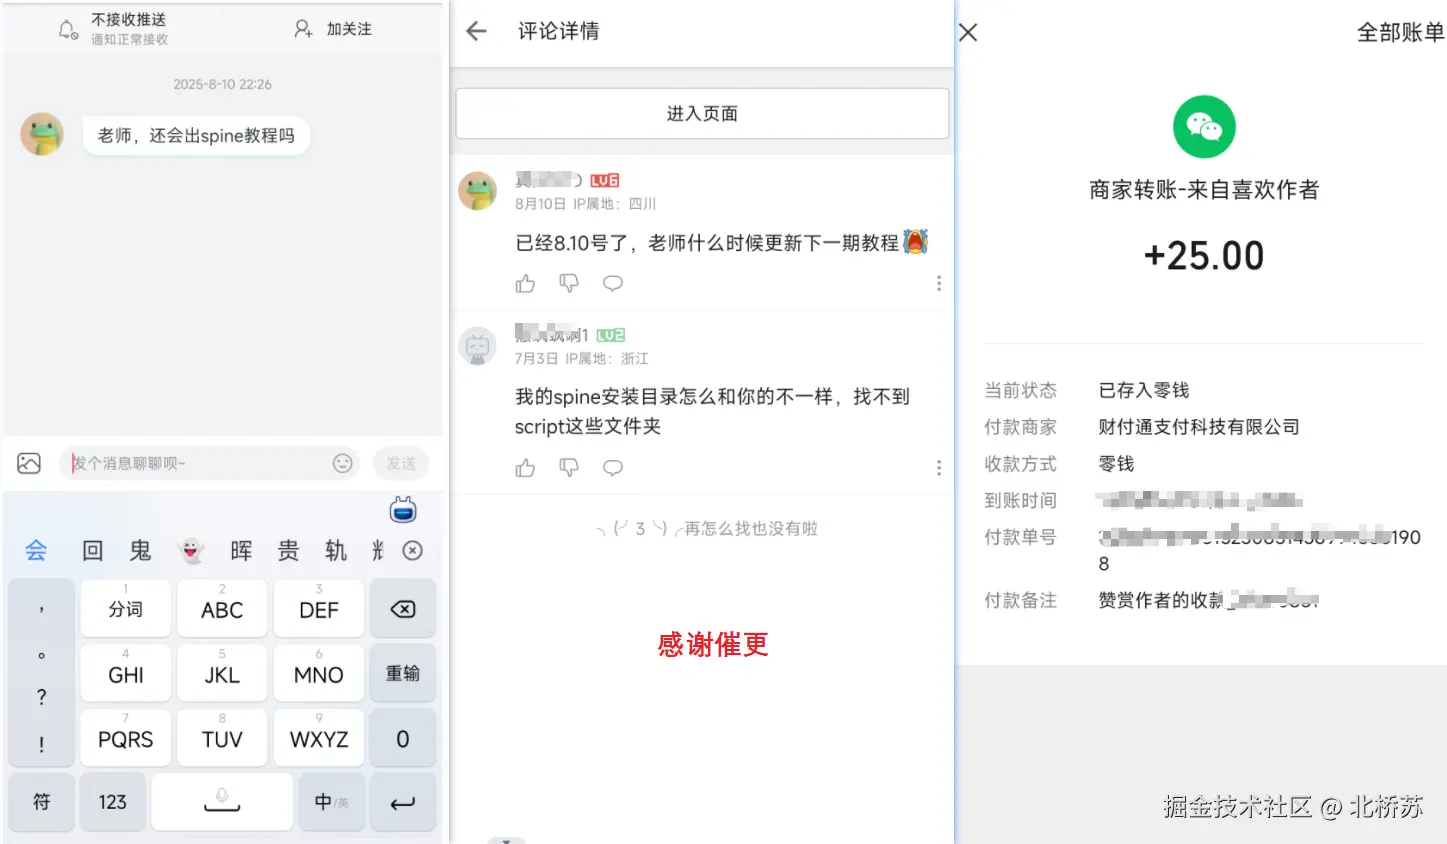
Task: Tap the ABC key
Action: point(222,608)
